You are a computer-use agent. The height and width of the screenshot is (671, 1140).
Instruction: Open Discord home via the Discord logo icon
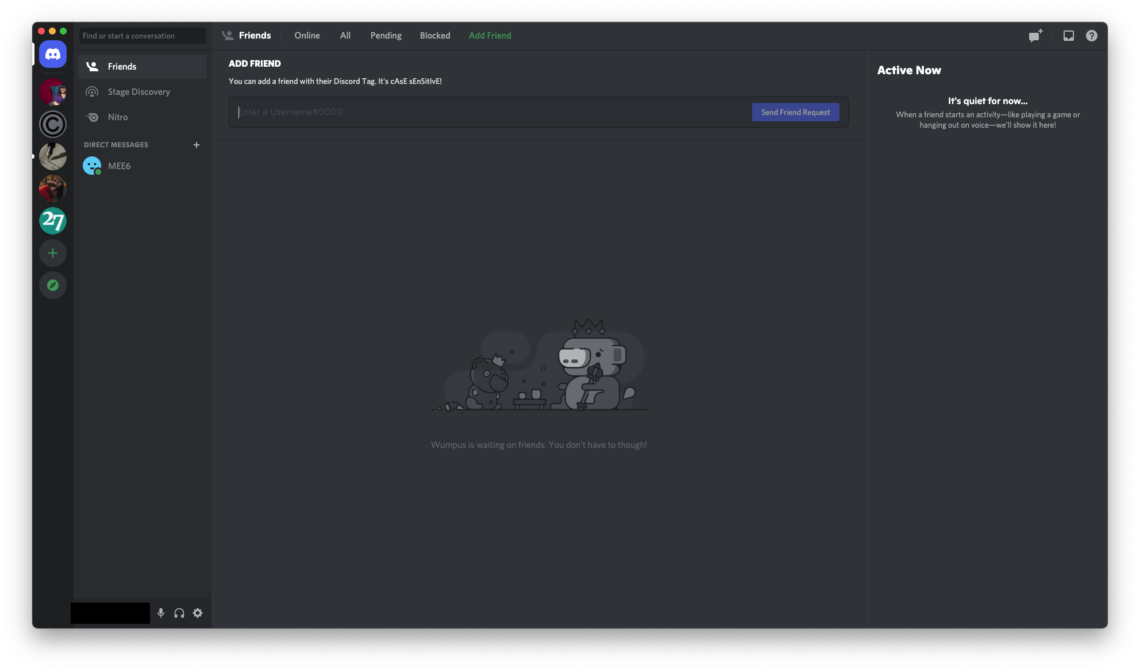click(x=52, y=53)
